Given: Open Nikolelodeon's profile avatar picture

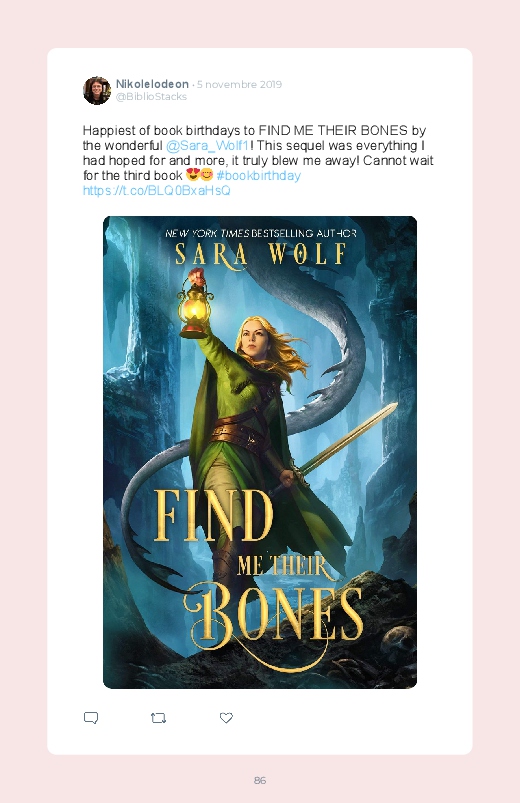Looking at the screenshot, I should click(97, 91).
